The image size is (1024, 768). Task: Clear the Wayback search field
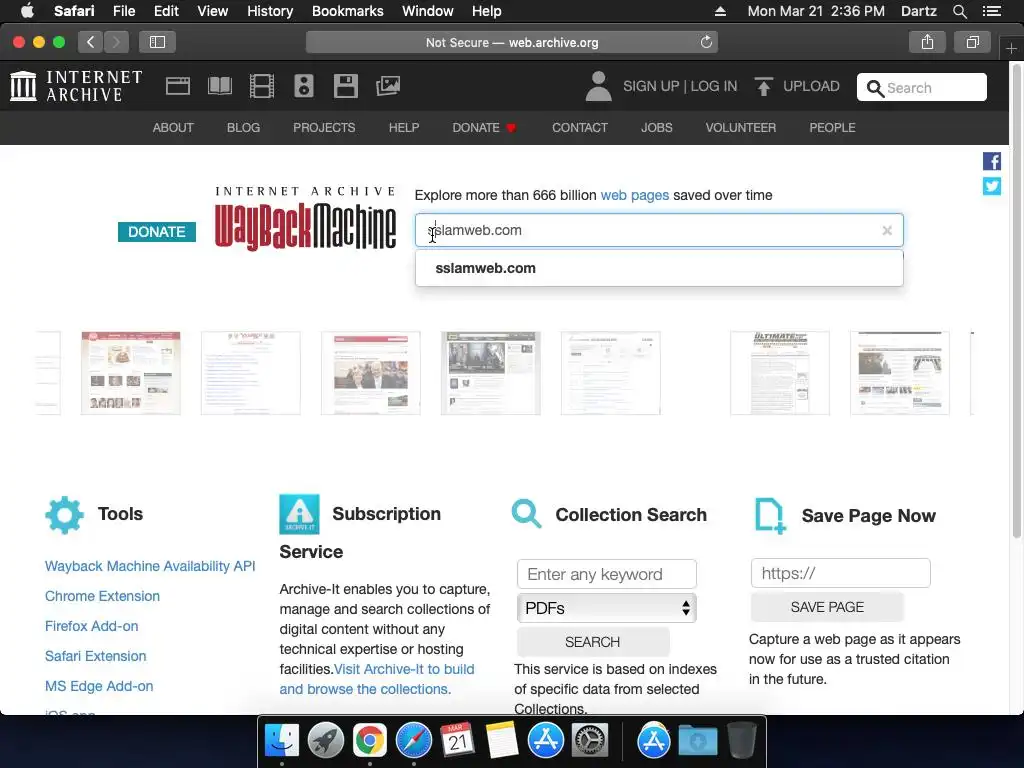point(887,231)
